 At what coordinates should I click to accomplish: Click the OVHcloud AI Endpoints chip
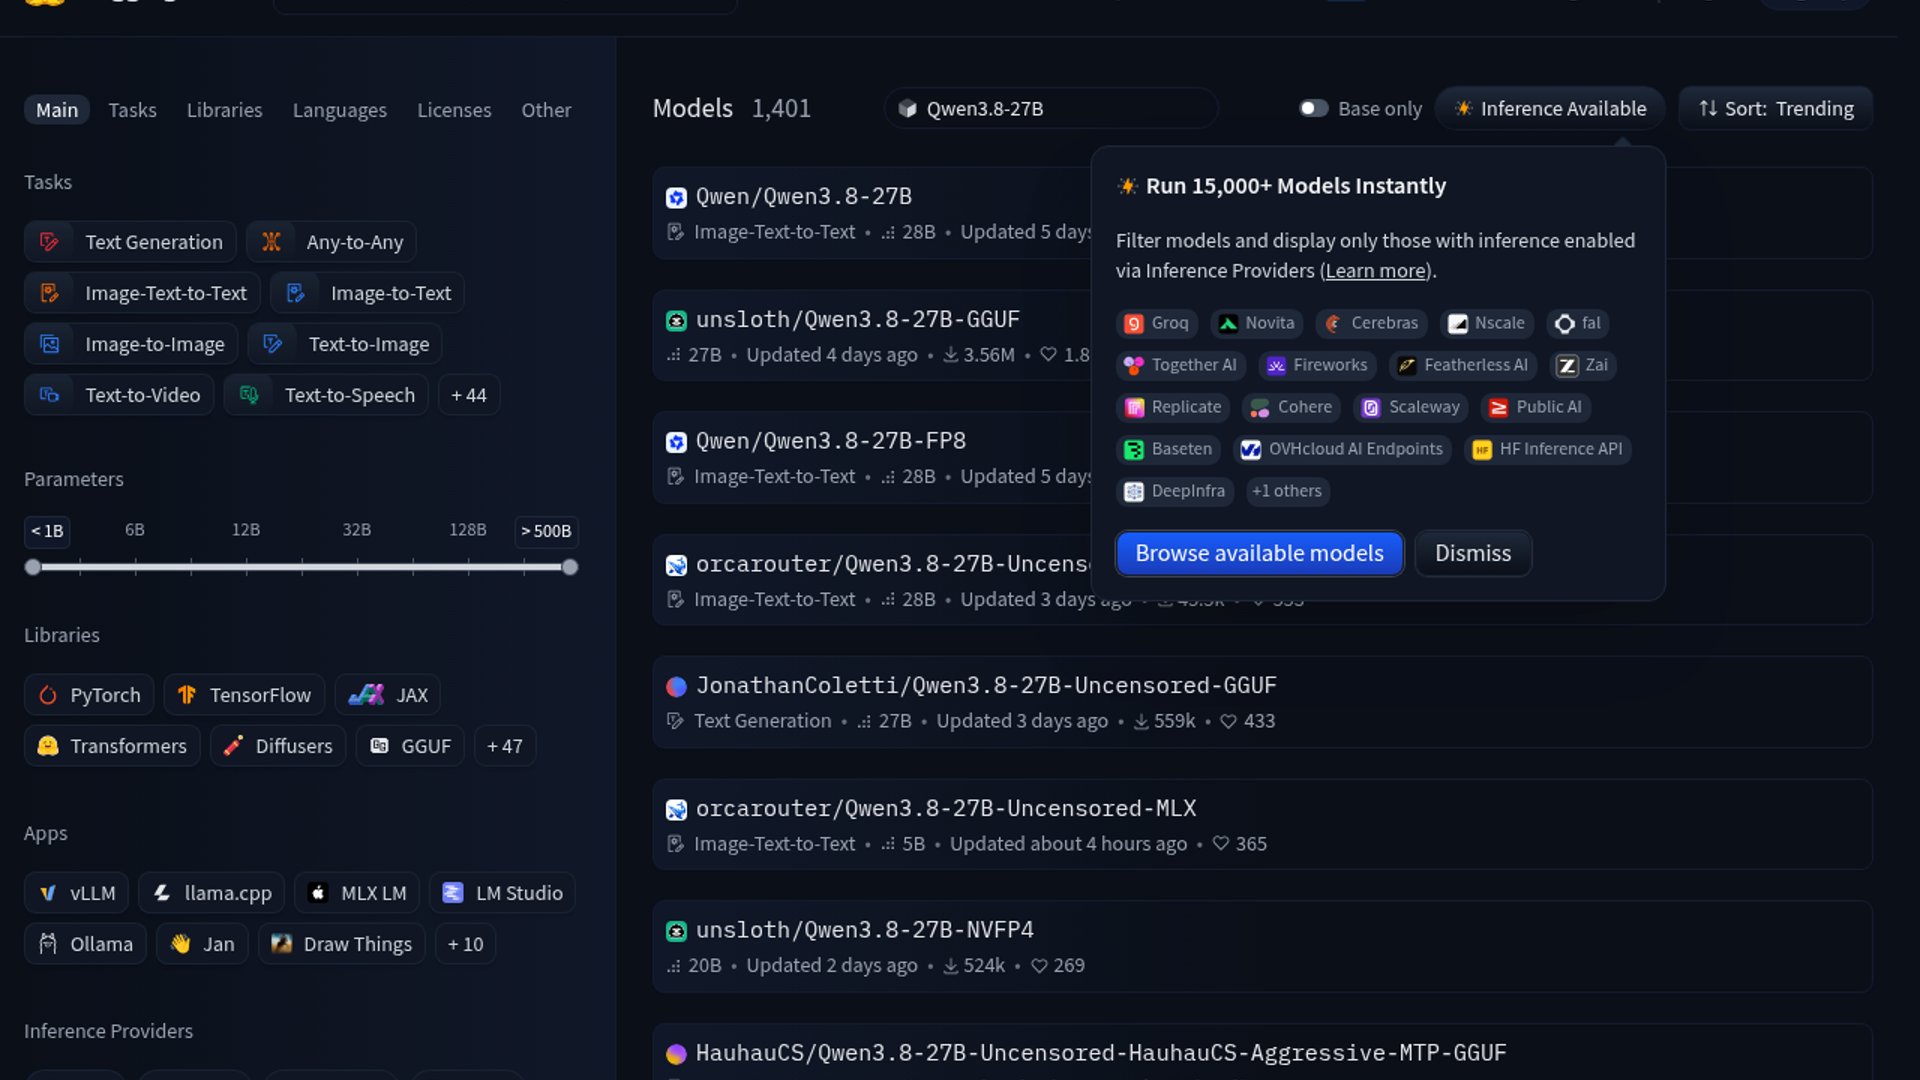(x=1342, y=449)
